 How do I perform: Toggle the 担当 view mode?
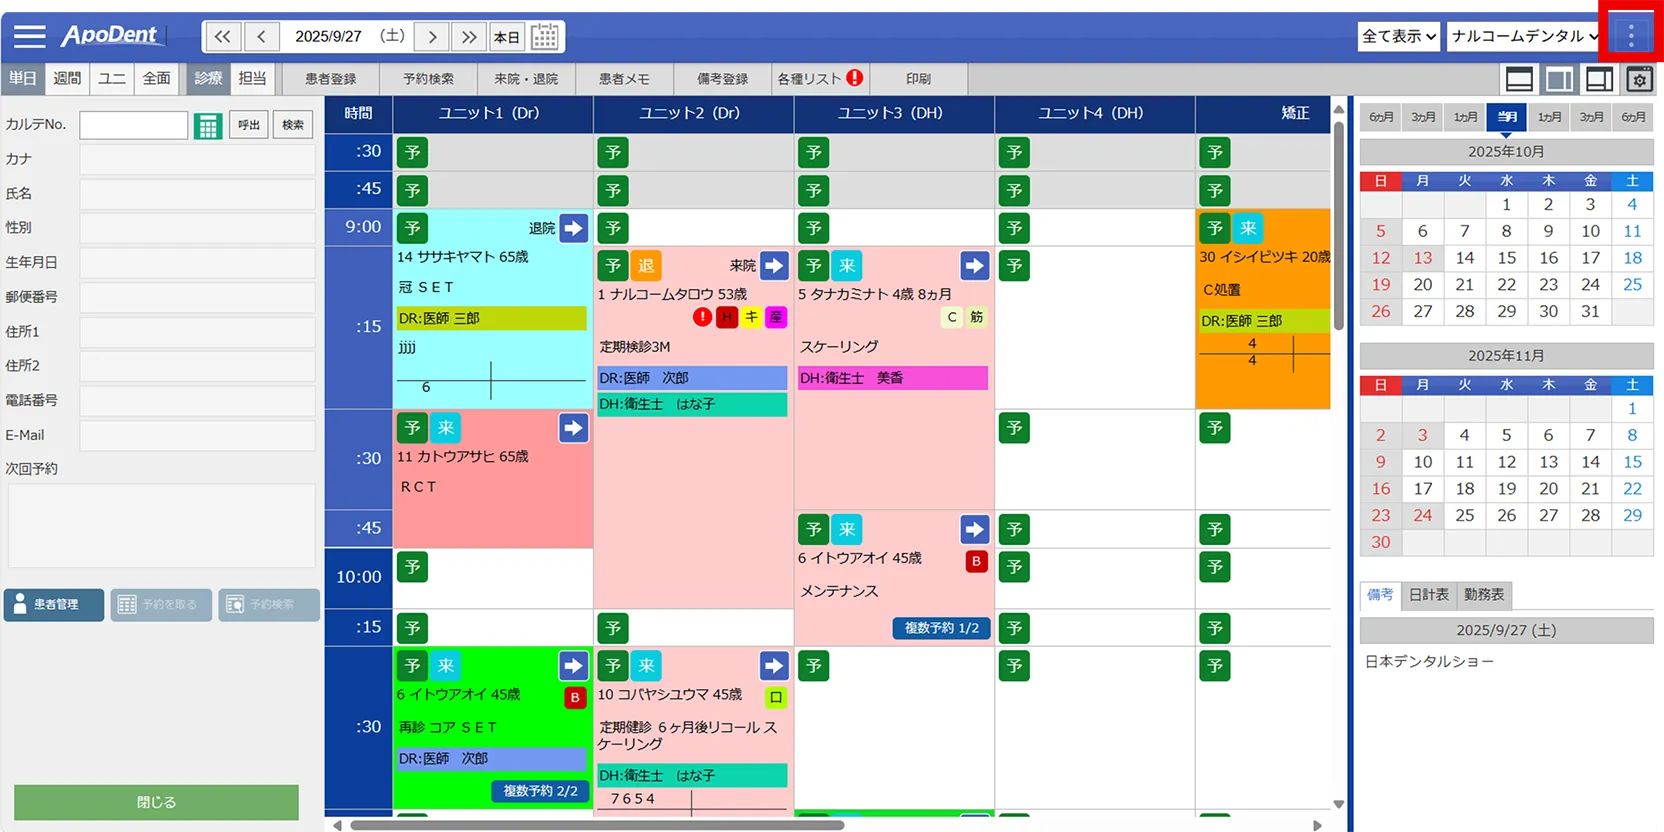(252, 78)
